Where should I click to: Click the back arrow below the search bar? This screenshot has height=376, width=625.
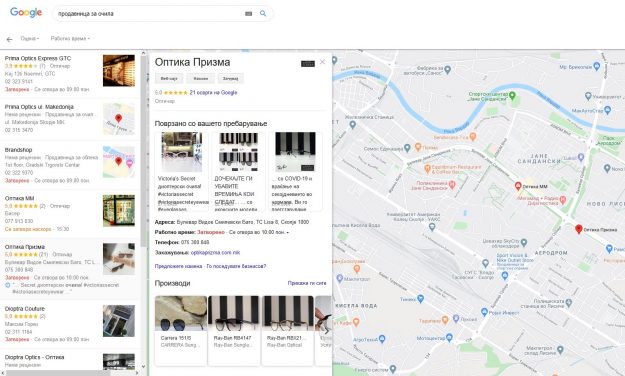(9, 39)
